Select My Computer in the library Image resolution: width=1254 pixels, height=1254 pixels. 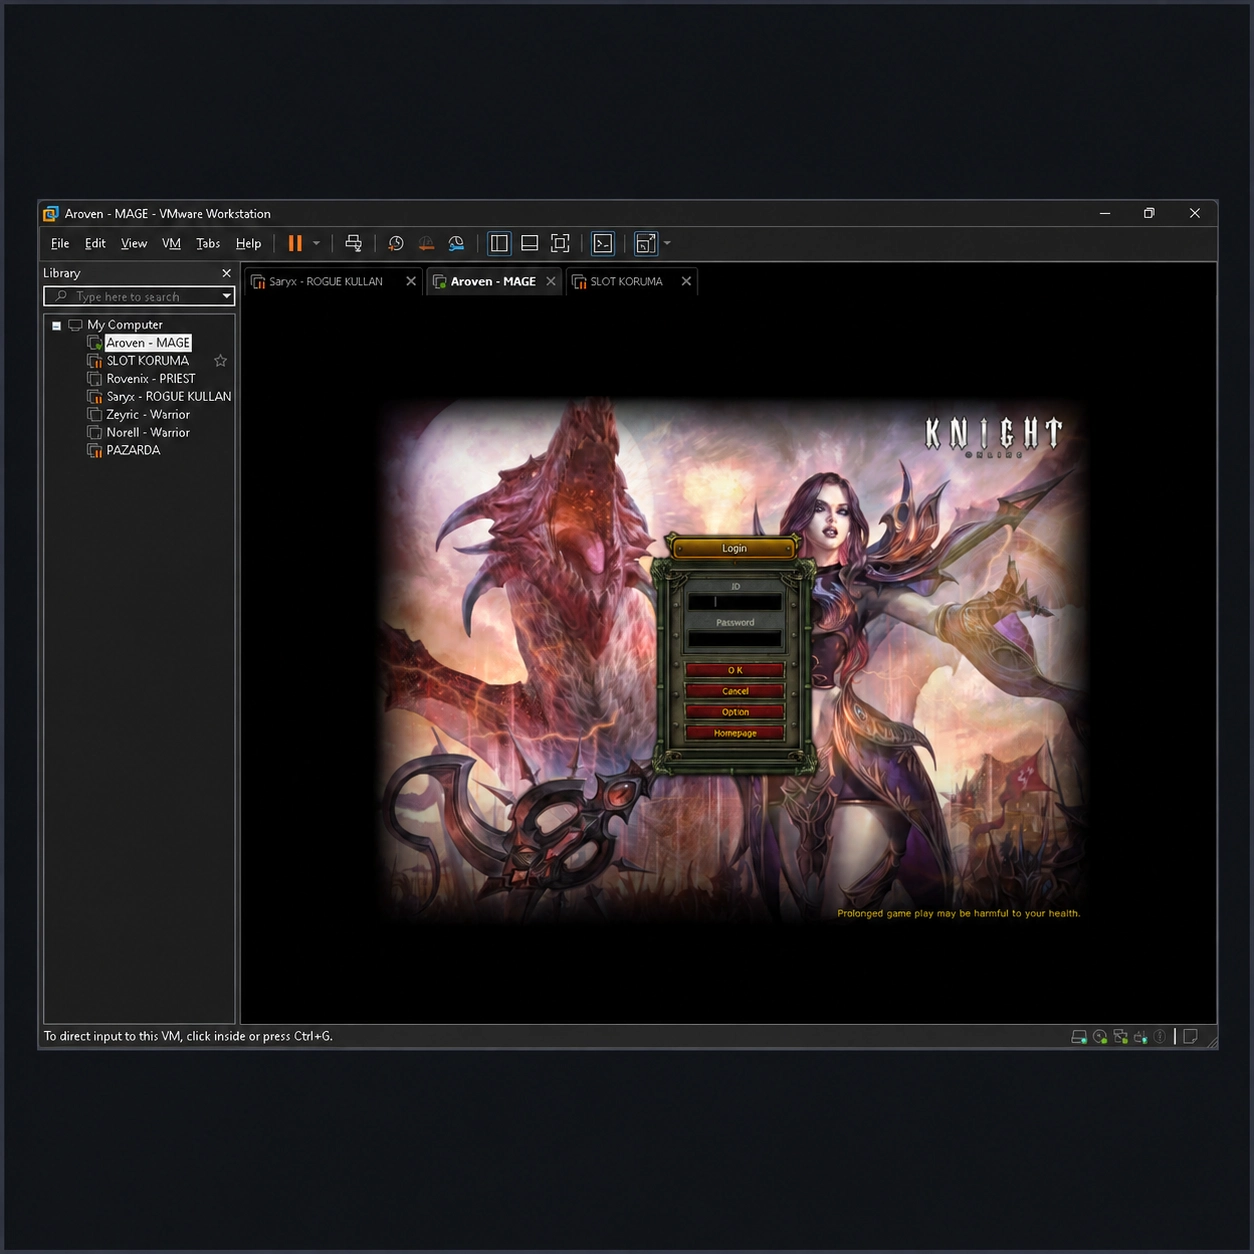[124, 325]
